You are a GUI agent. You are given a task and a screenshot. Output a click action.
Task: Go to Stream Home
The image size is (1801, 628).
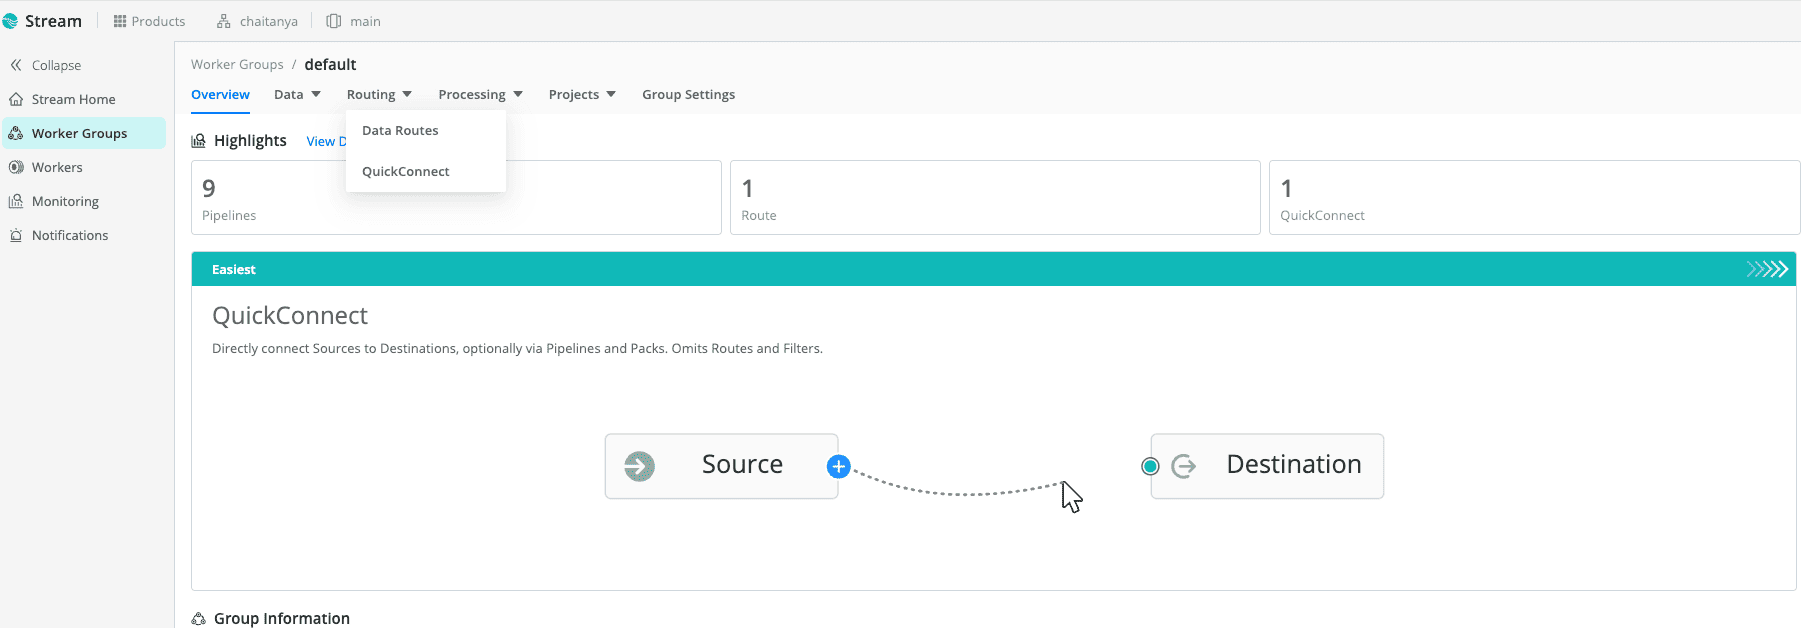pos(73,99)
